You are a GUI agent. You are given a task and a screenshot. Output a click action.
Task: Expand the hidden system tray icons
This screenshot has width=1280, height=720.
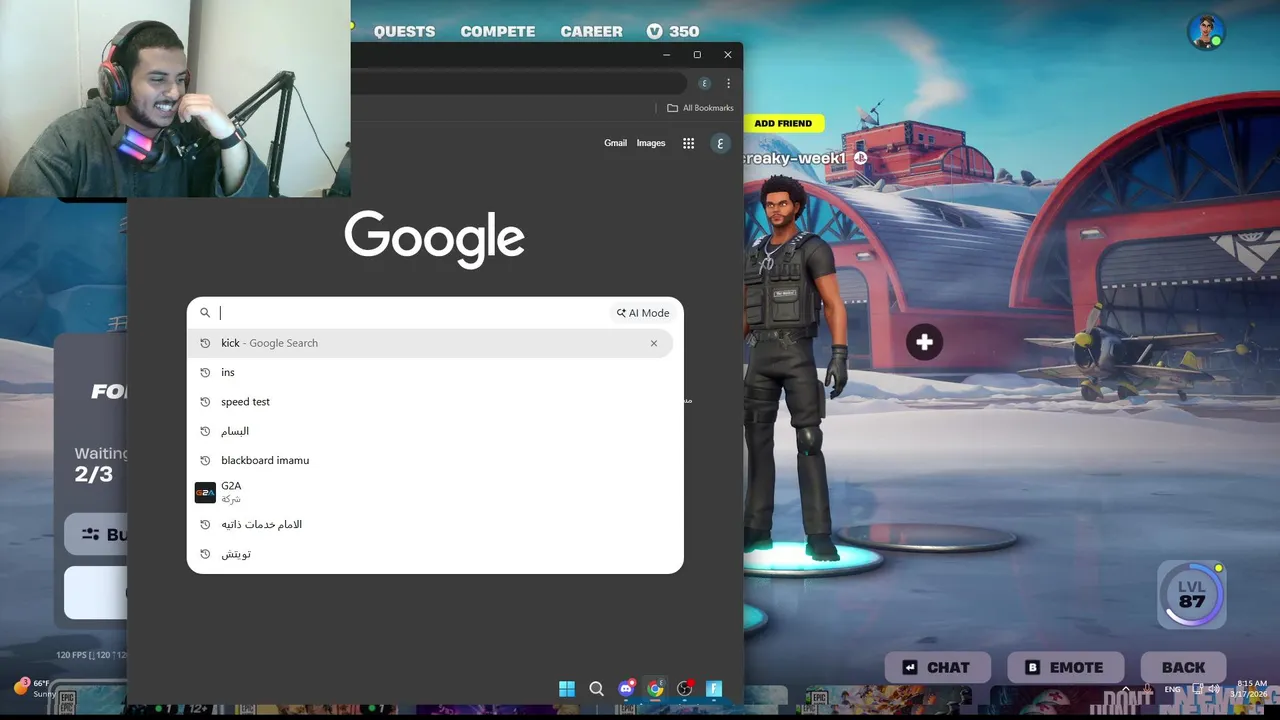coord(1126,689)
